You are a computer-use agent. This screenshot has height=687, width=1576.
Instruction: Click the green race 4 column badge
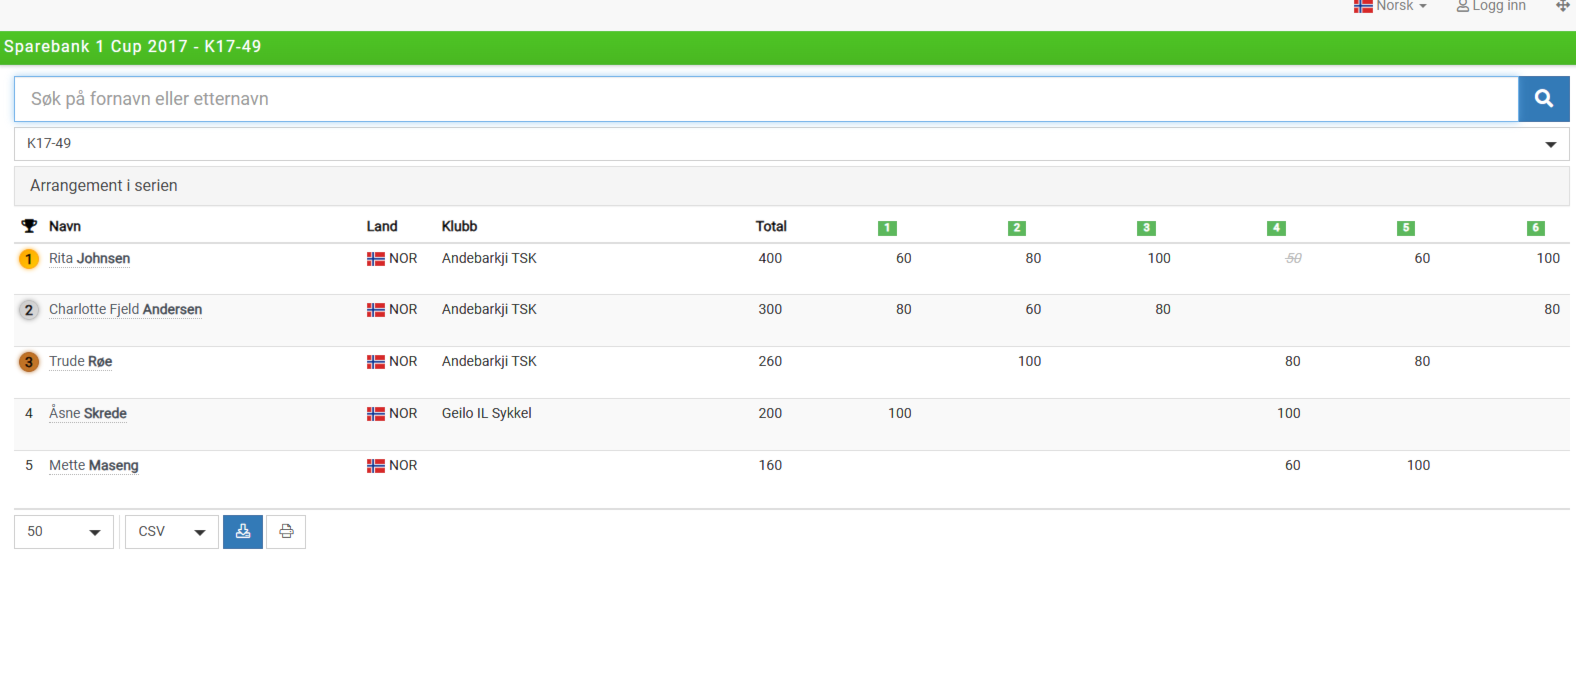[x=1276, y=228]
